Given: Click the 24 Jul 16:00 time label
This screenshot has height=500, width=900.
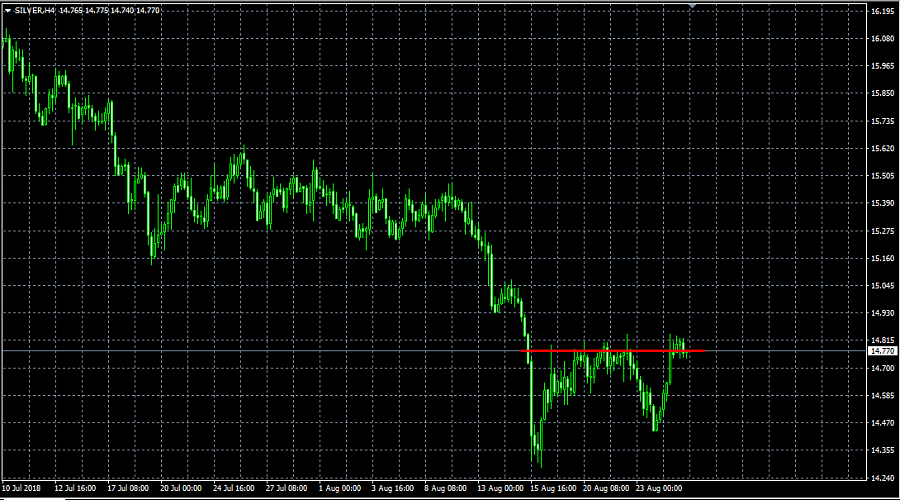Looking at the screenshot, I should coord(232,489).
